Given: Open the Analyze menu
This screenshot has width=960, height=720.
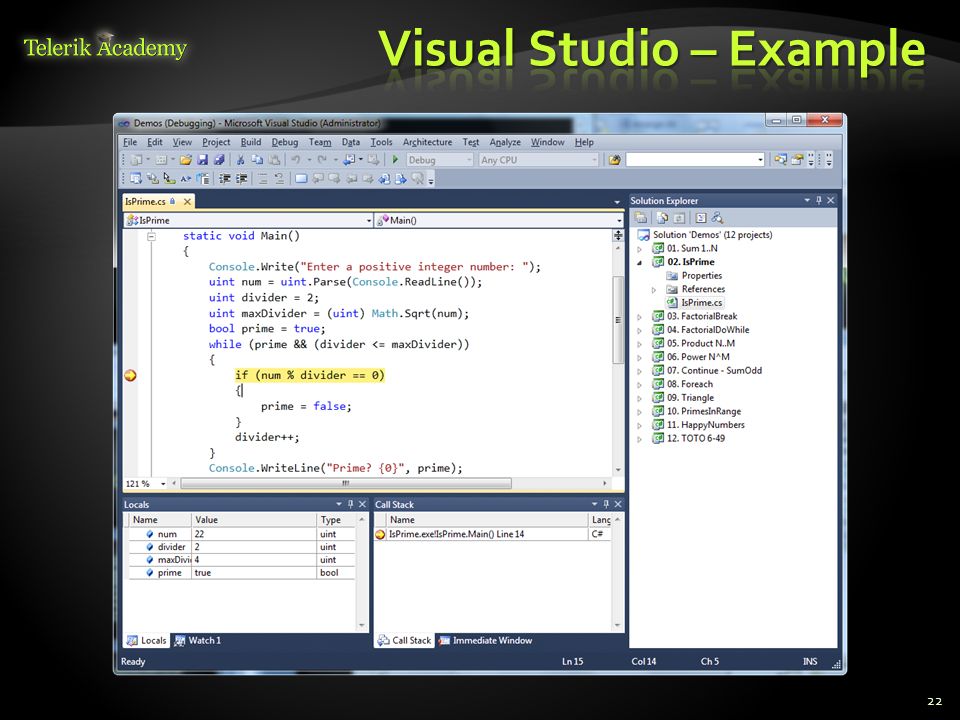Looking at the screenshot, I should [x=505, y=142].
